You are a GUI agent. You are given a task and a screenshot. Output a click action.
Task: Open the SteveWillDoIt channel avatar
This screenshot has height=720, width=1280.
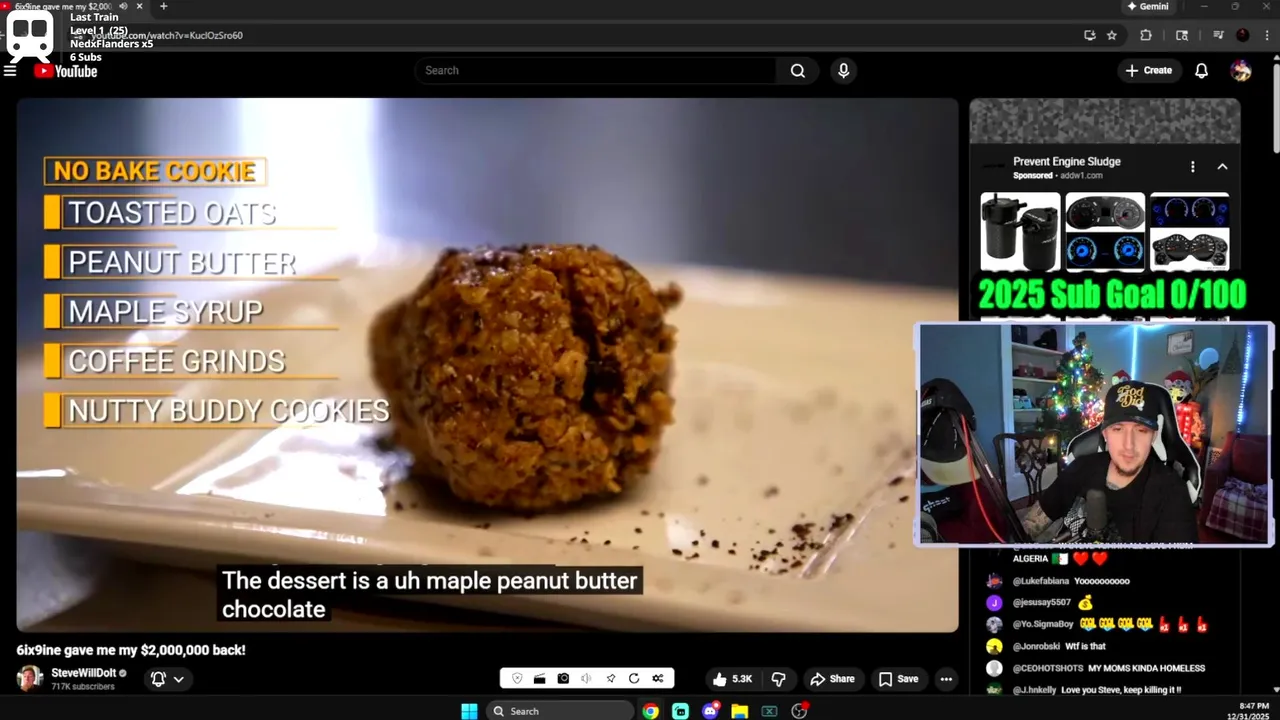tap(30, 678)
